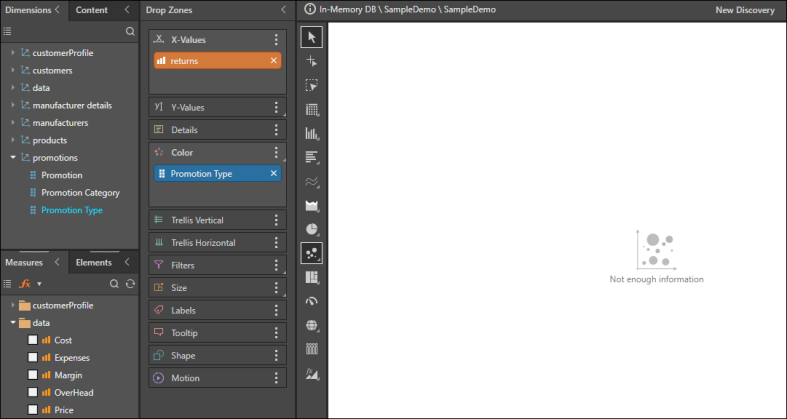Select the Promotion Category hierarchy item
The image size is (787, 419).
tap(80, 192)
